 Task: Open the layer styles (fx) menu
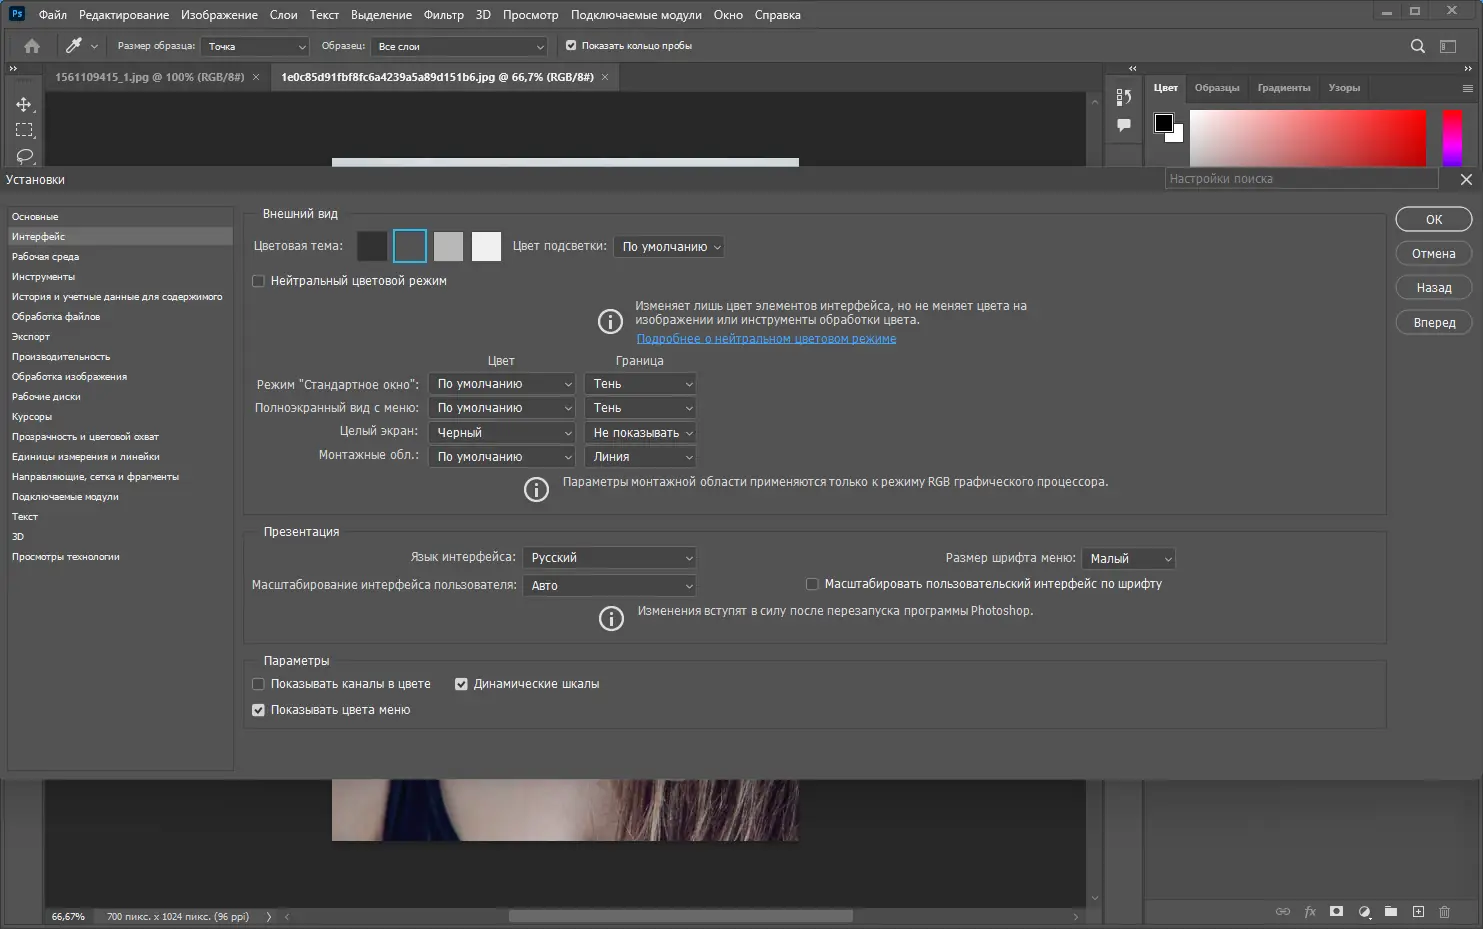click(1310, 911)
